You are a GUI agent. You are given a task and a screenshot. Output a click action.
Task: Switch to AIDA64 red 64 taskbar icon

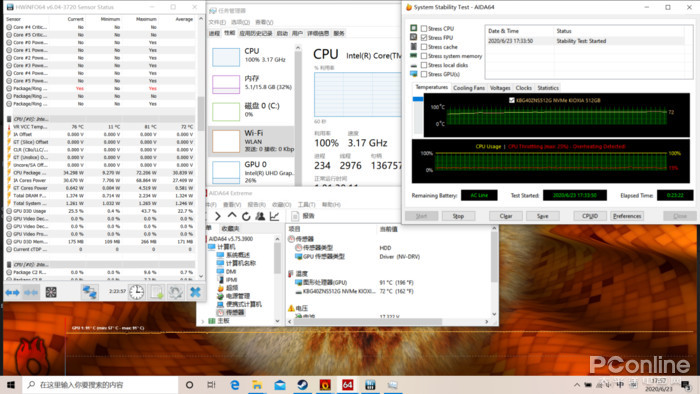click(347, 385)
